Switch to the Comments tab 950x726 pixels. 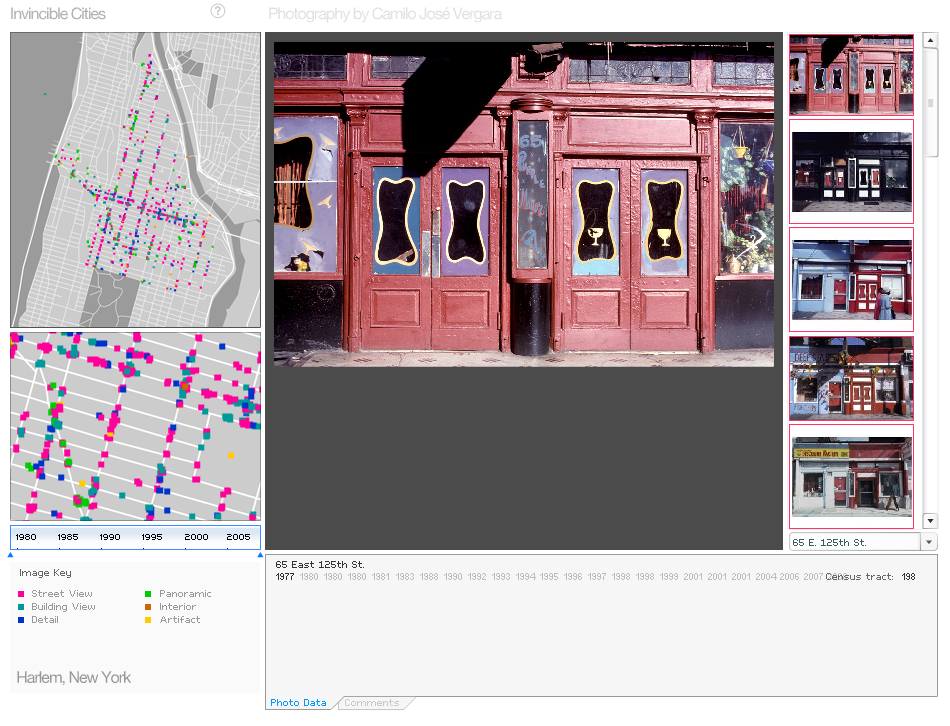pyautogui.click(x=371, y=703)
